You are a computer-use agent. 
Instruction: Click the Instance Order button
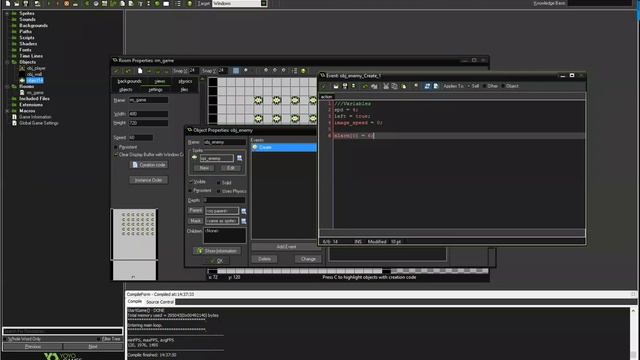149,180
